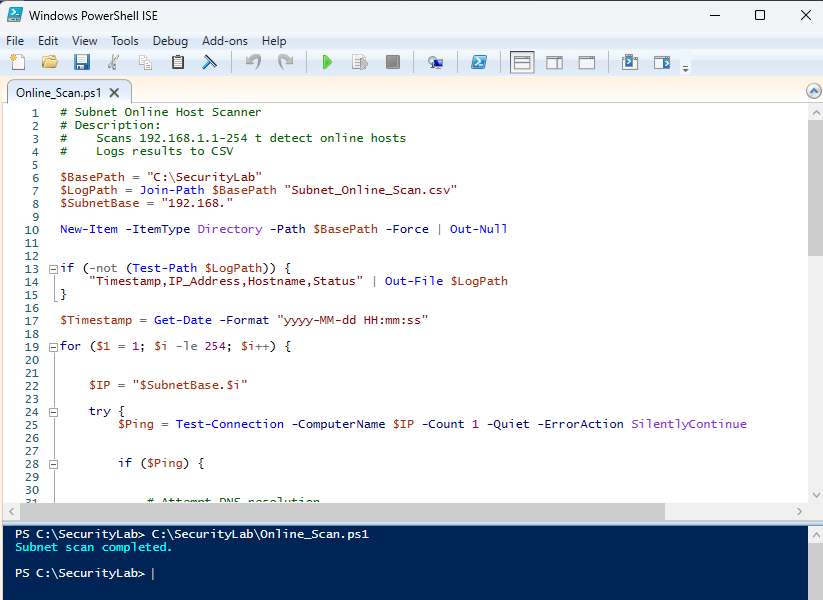Collapse the if Test-Path block on line 13
823x600 pixels.
[52, 268]
